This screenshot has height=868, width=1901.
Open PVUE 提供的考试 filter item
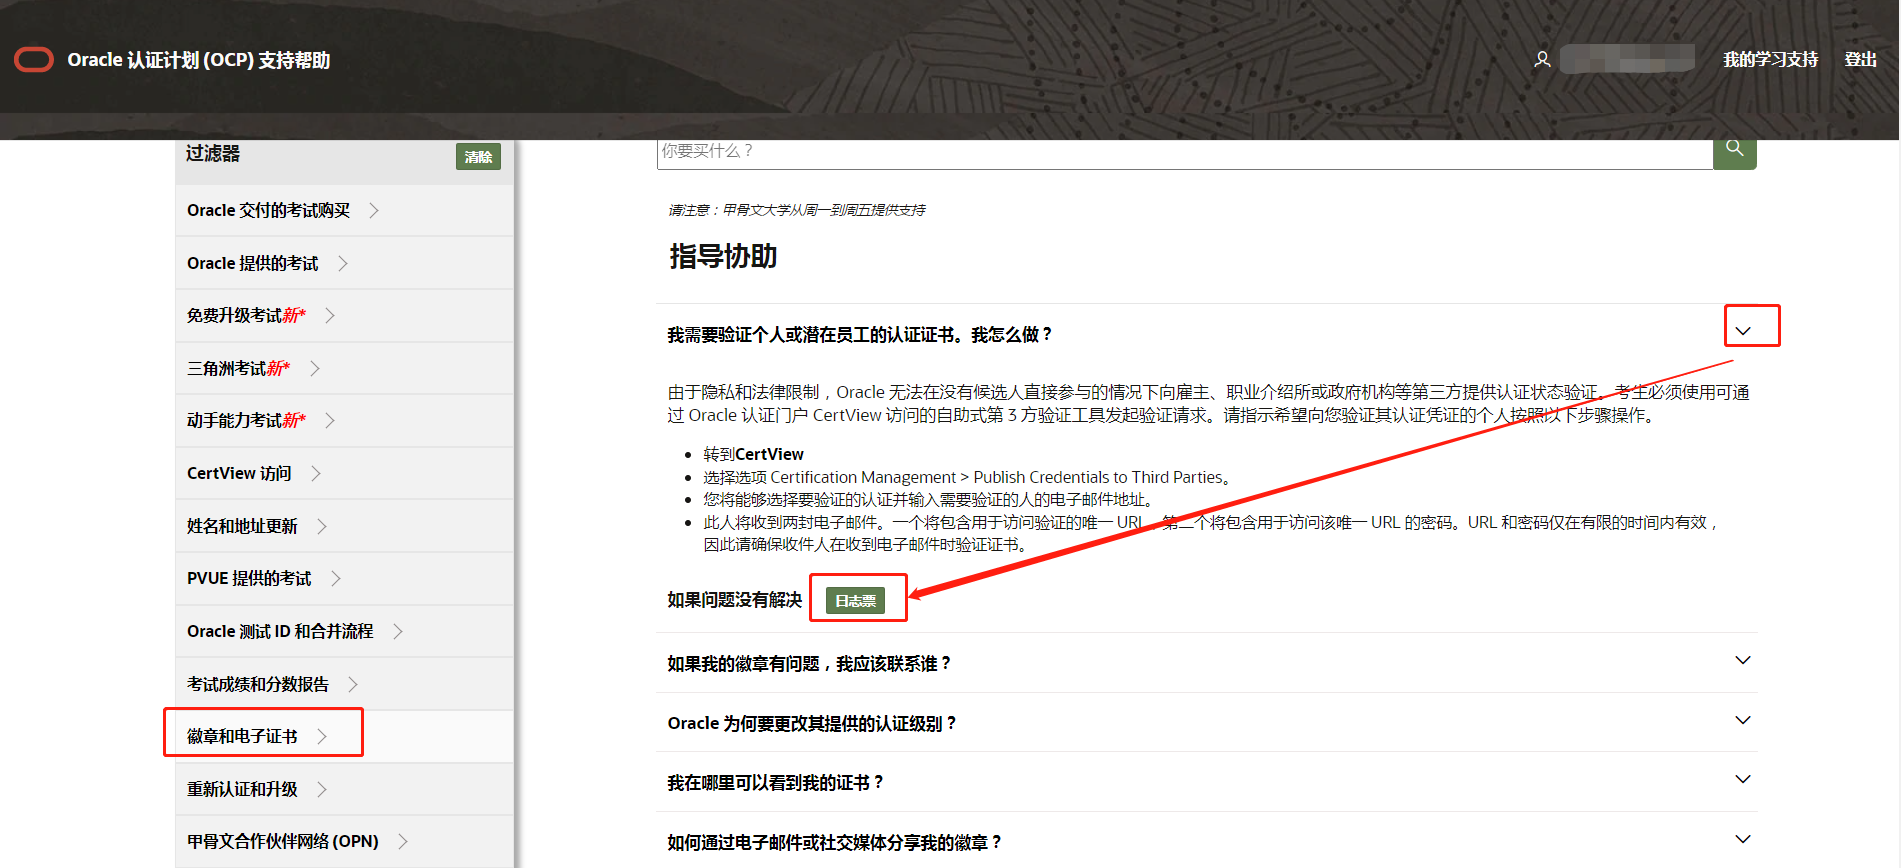344,578
